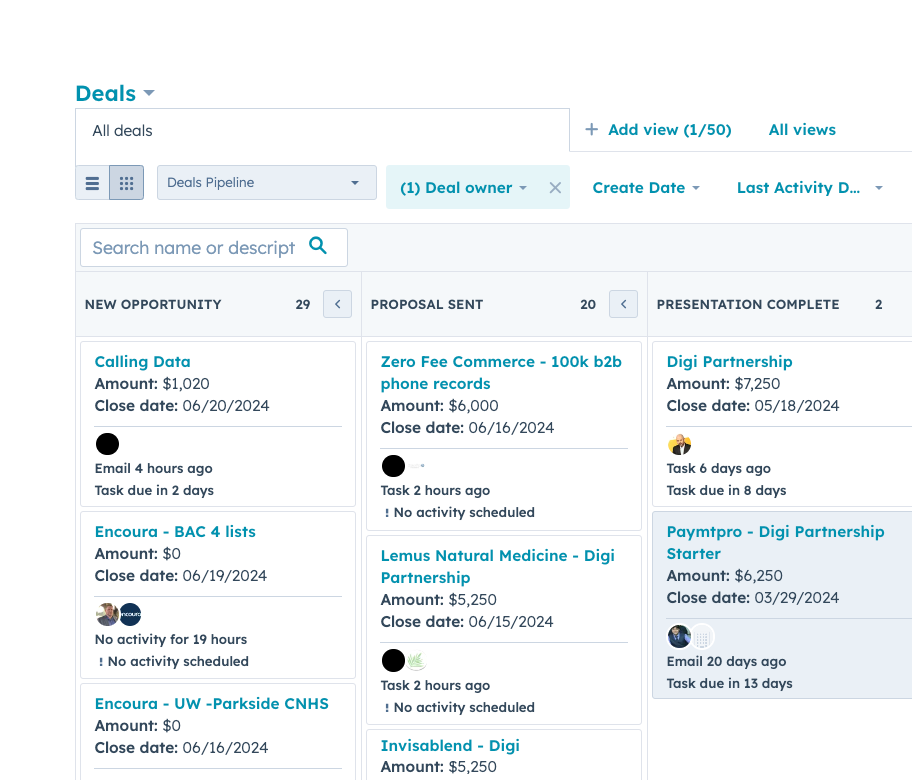Click the plus icon beside Add view
The width and height of the screenshot is (912, 780).
click(x=591, y=129)
